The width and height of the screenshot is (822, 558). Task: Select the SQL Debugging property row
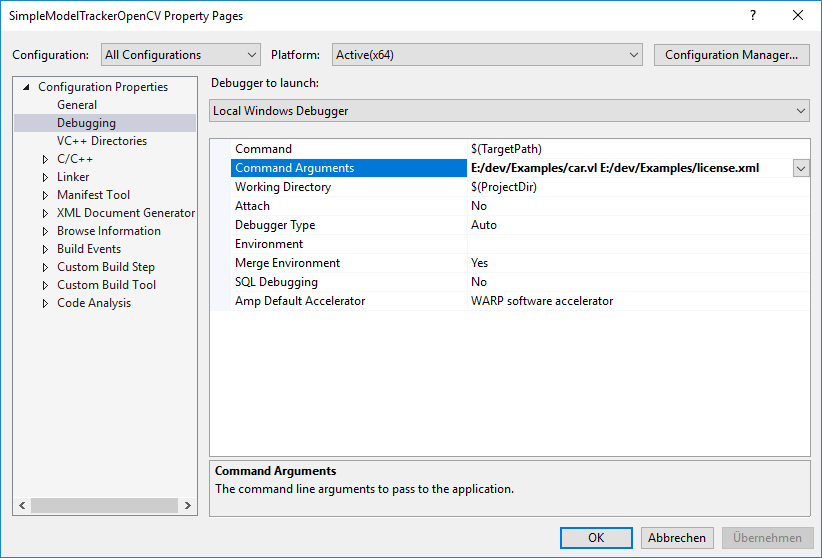tap(520, 282)
